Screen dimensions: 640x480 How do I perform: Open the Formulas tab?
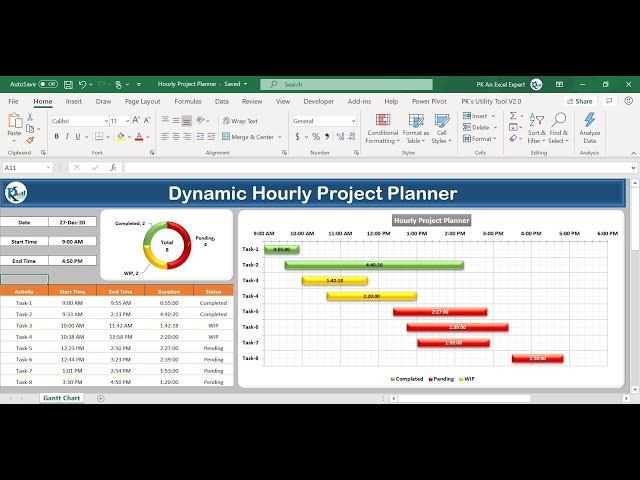188,101
